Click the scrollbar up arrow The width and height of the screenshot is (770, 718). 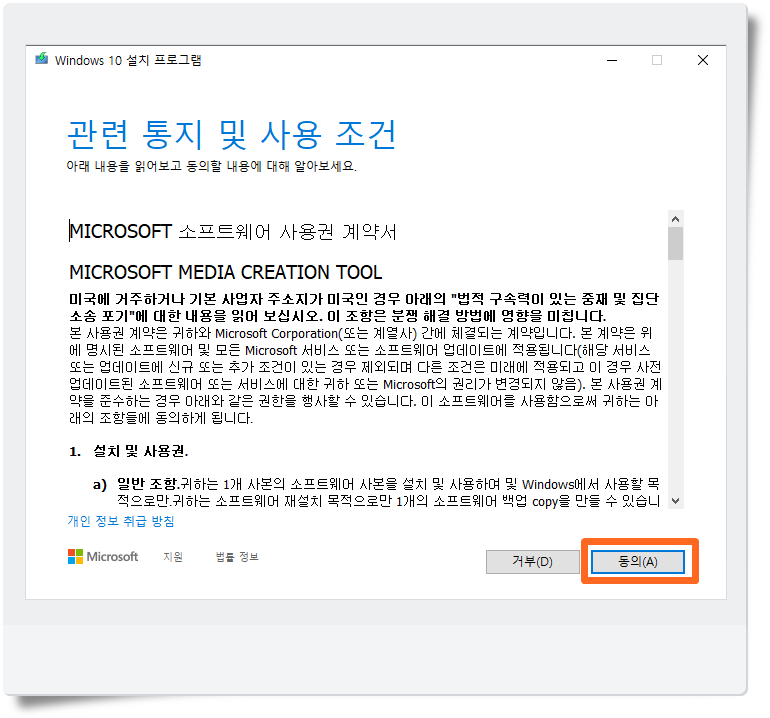click(x=675, y=219)
